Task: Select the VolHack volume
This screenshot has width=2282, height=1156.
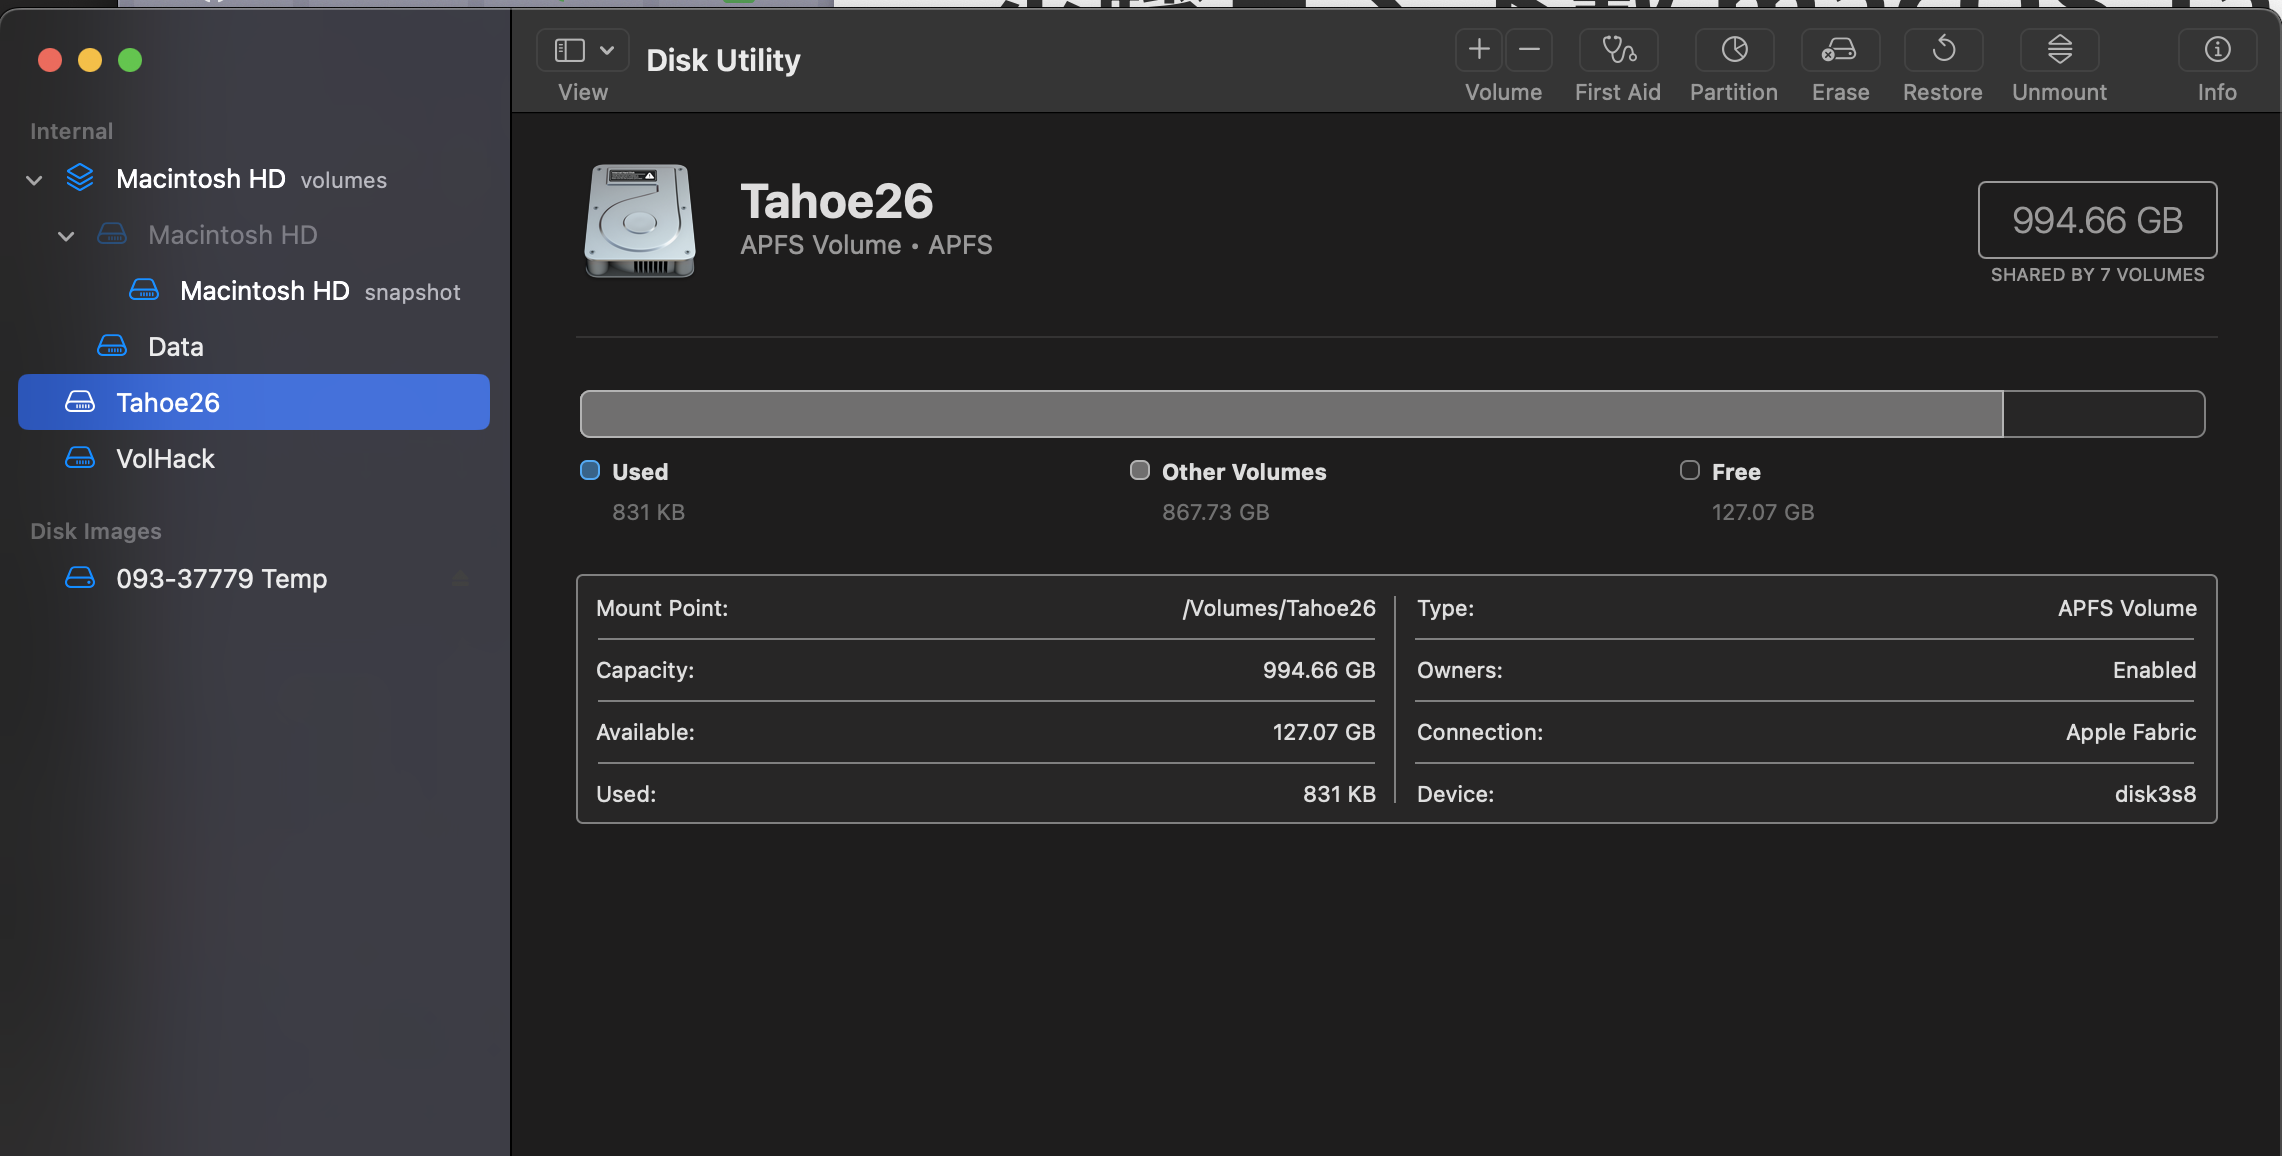Action: 166,459
